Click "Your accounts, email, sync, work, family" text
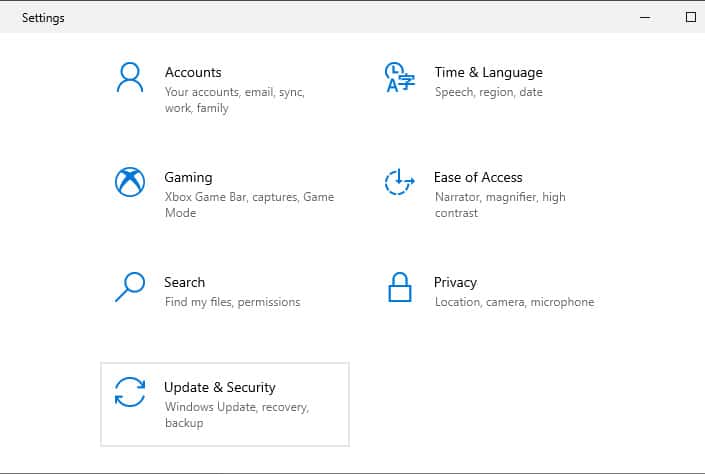 coord(235,100)
